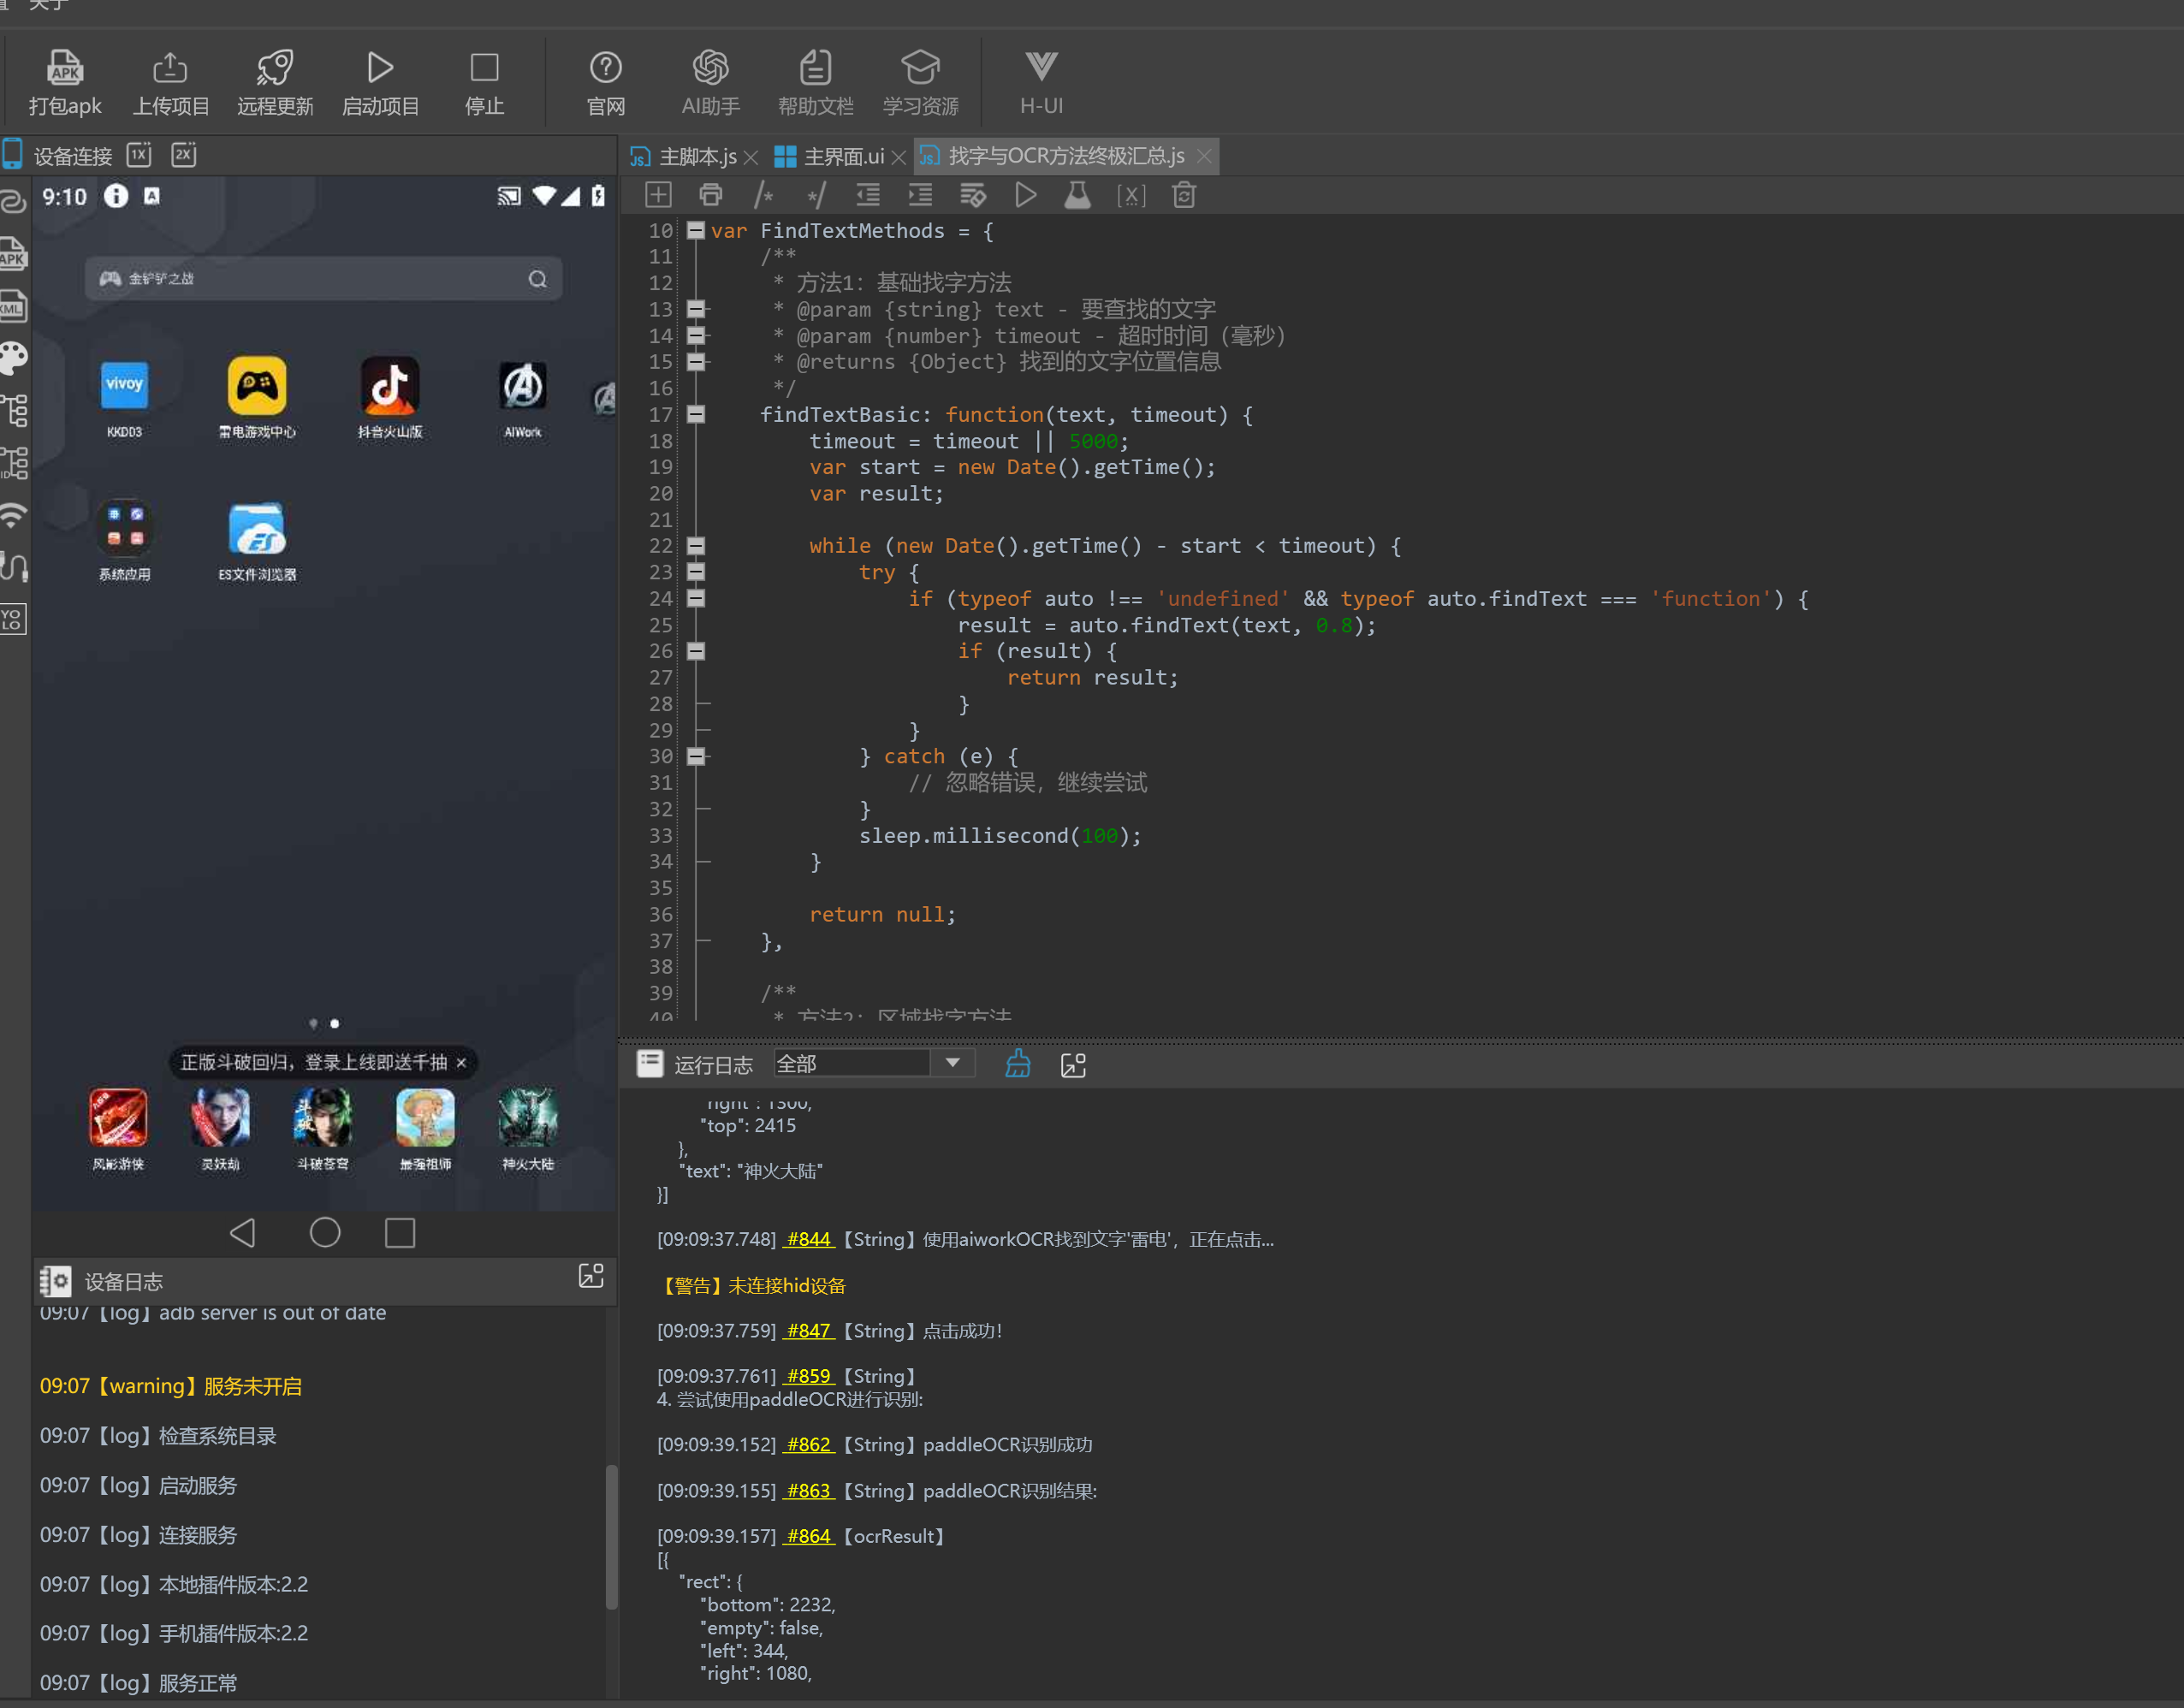Click the flask test icon in the editor toolbar
The height and width of the screenshot is (1708, 2184).
(x=1077, y=195)
